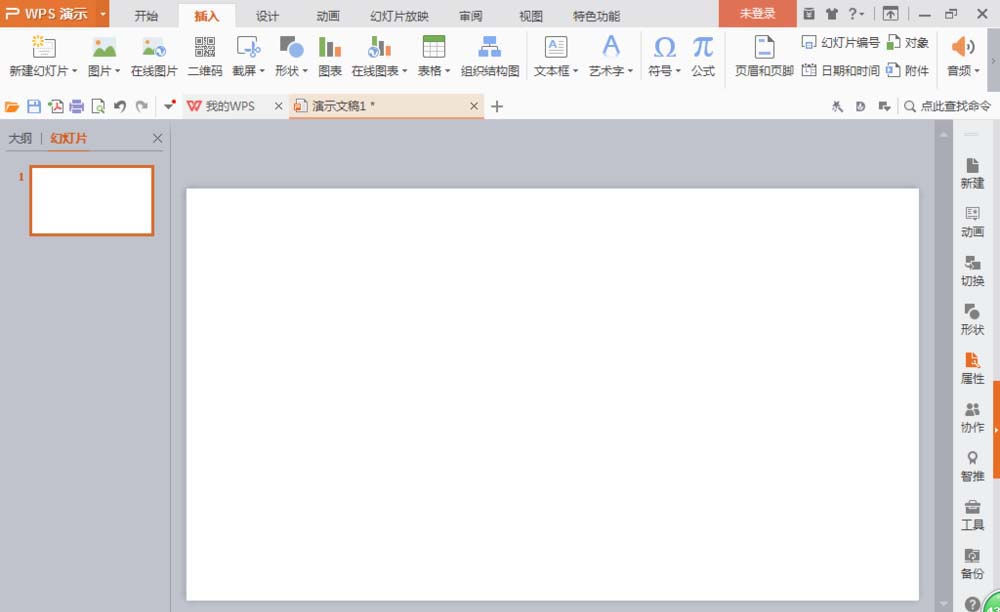The width and height of the screenshot is (1000, 612).
Task: Open 属性 (Properties) in right sidebar
Action: 972,368
